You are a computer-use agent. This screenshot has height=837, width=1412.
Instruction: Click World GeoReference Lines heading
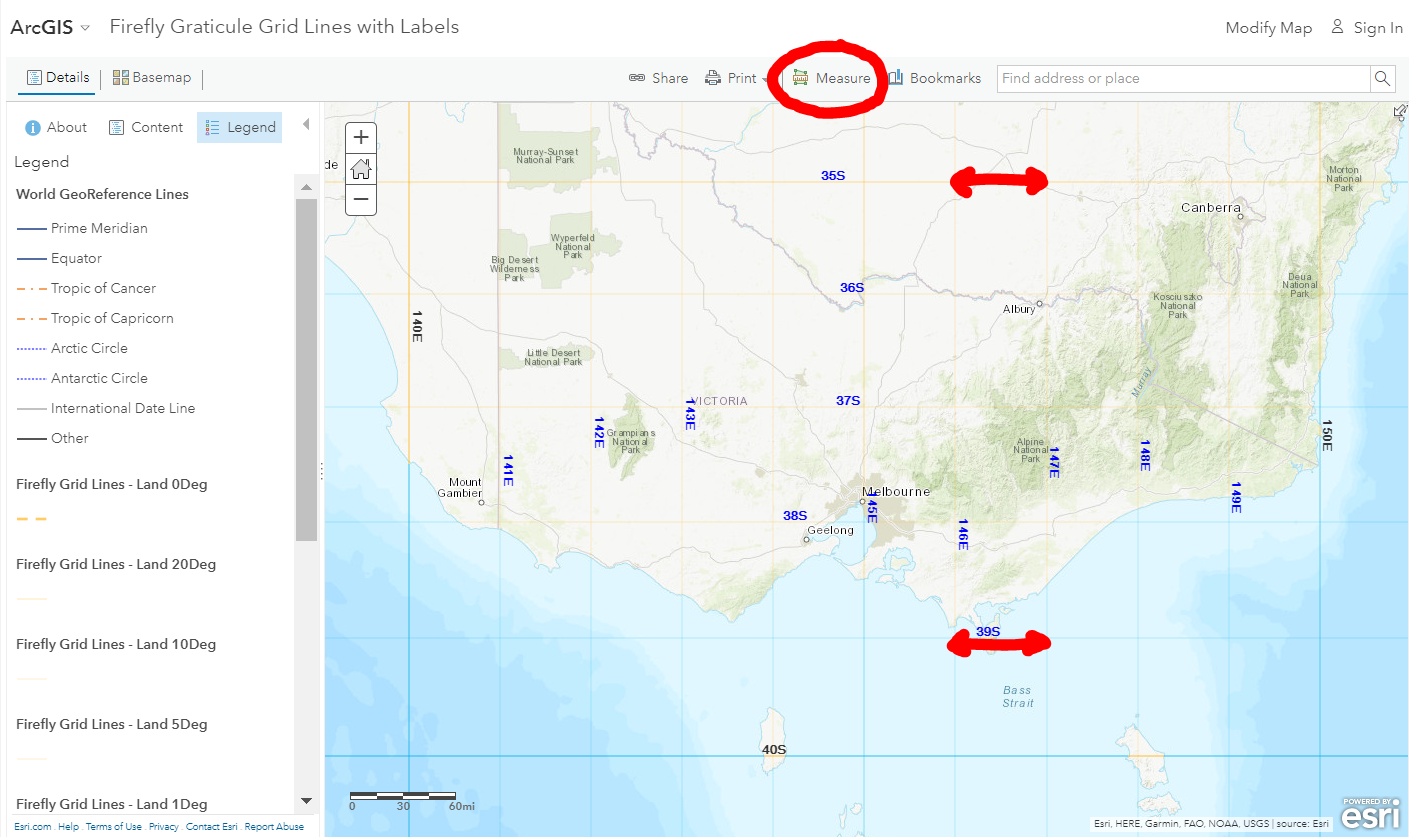tap(102, 194)
